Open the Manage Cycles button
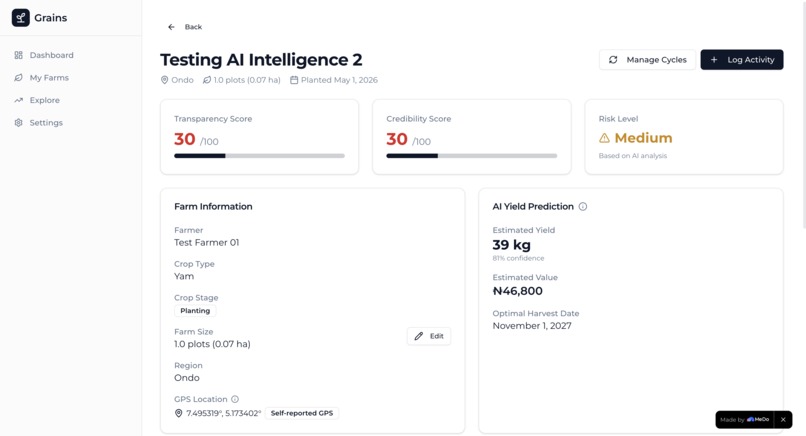The image size is (806, 436). tap(647, 60)
